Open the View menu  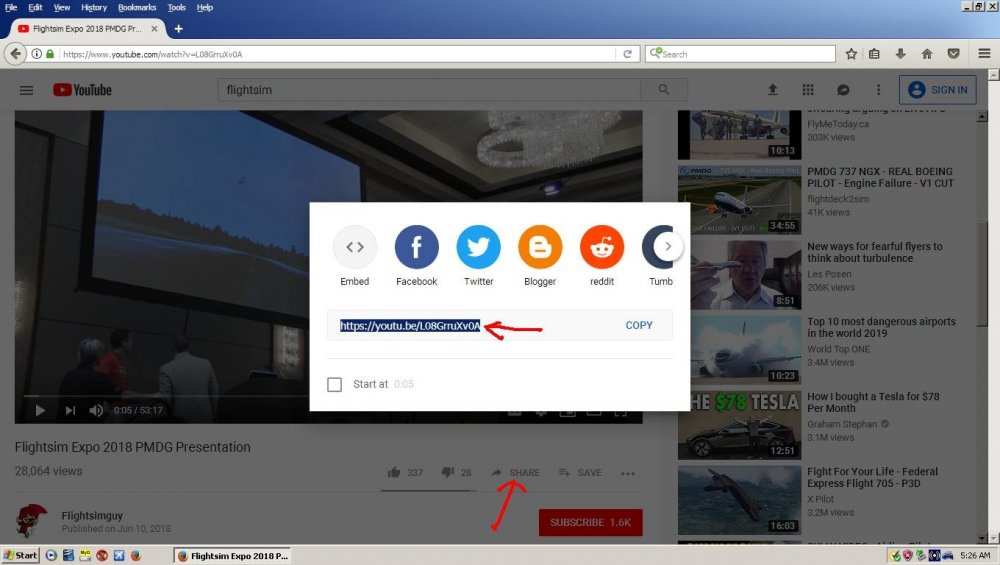[x=62, y=8]
